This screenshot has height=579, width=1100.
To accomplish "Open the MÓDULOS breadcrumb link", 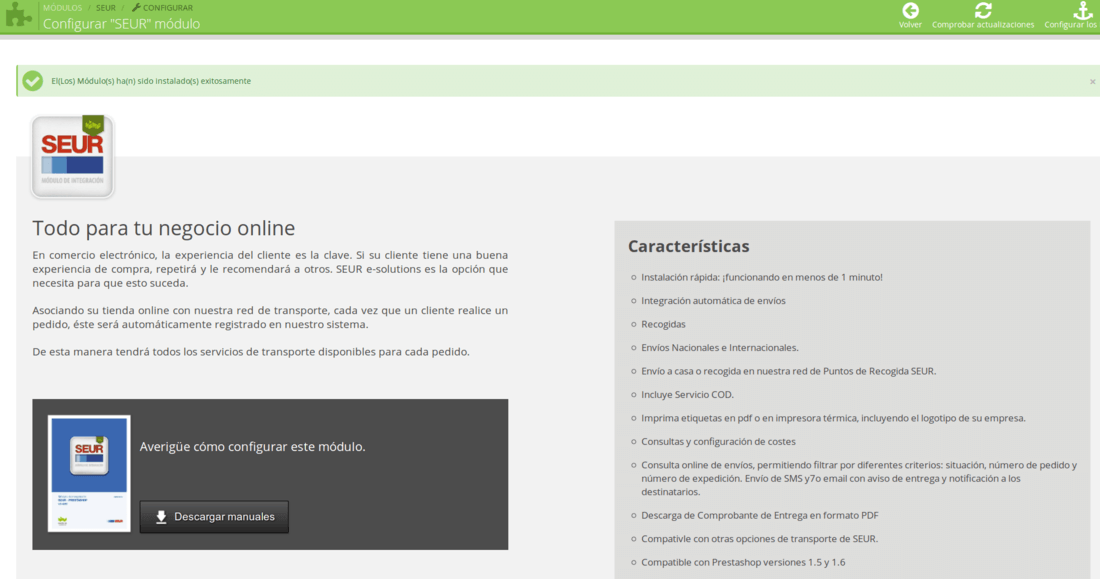I will (62, 8).
